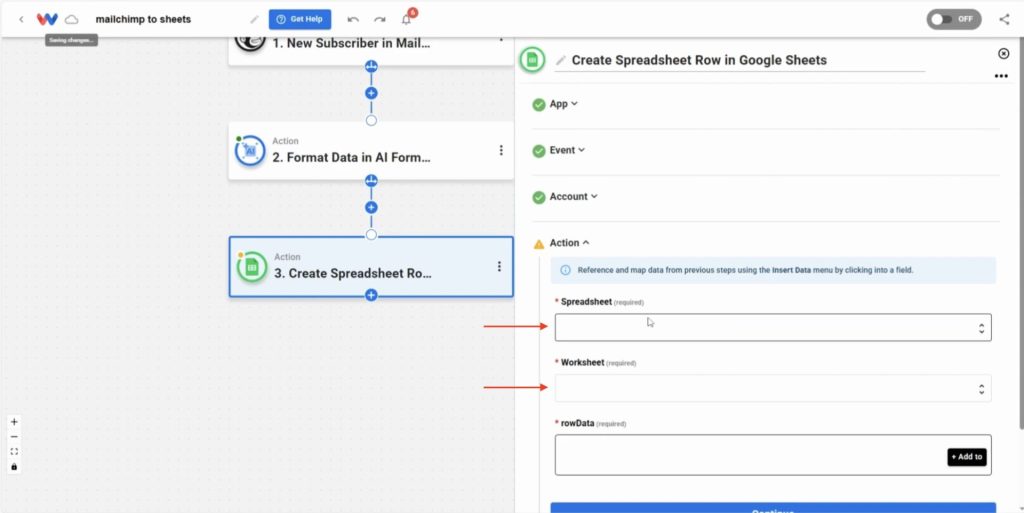1024x513 pixels.
Task: Turn the workflow toggle ON
Action: coord(953,19)
